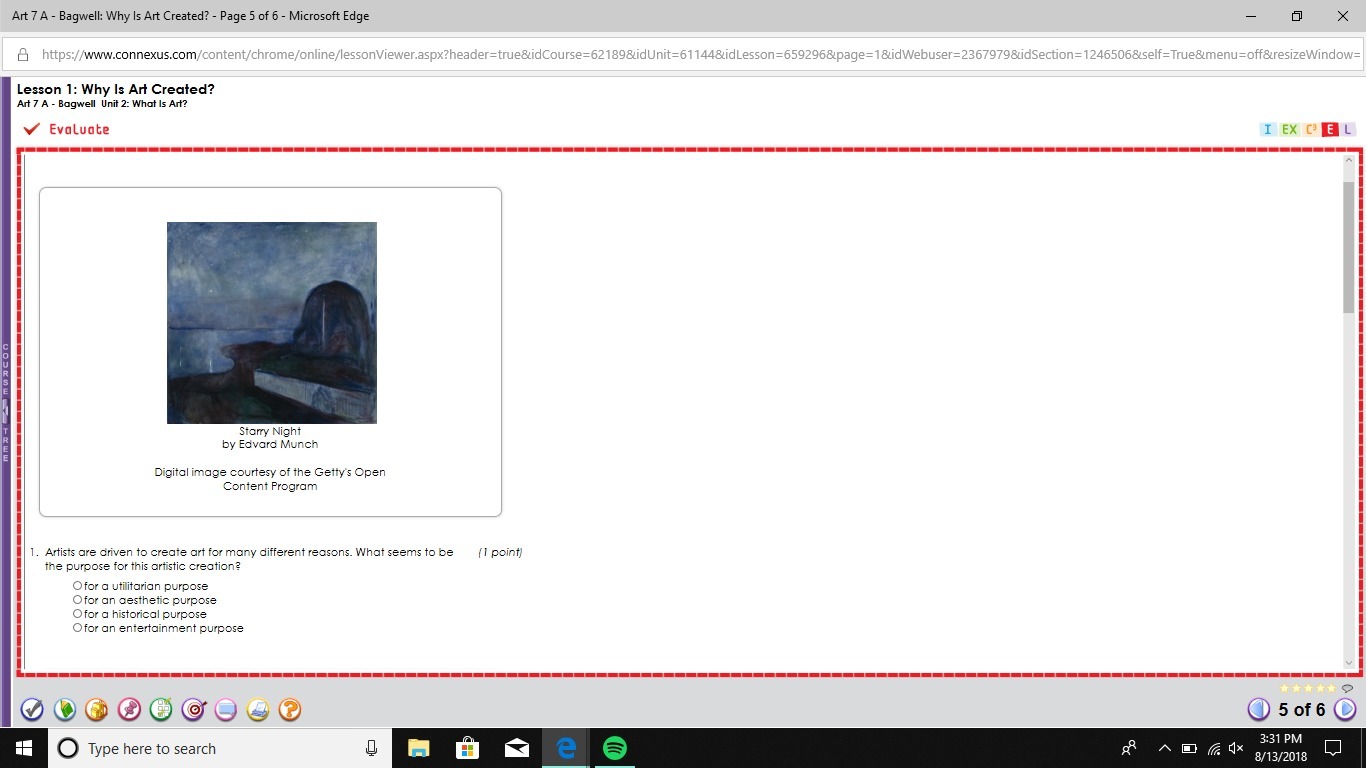Screen dimensions: 1366x768
Task: Go to the previous lesson page arrow
Action: [1259, 710]
